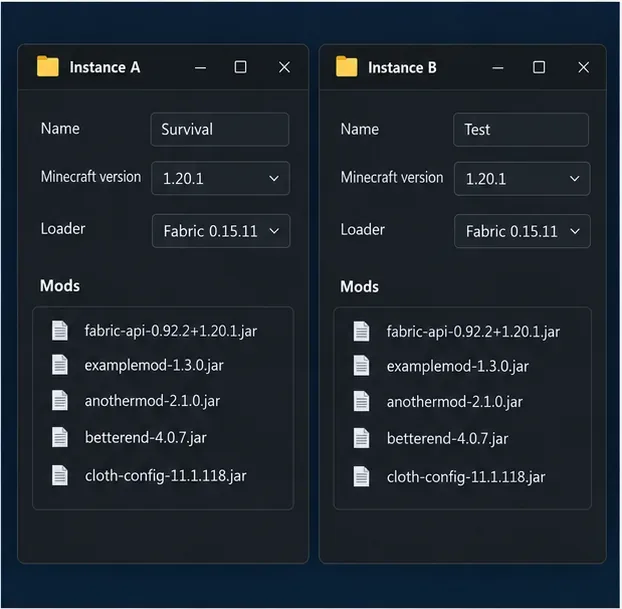Open Minecraft version dropdown in Instance B
The image size is (622, 609).
pyautogui.click(x=522, y=179)
